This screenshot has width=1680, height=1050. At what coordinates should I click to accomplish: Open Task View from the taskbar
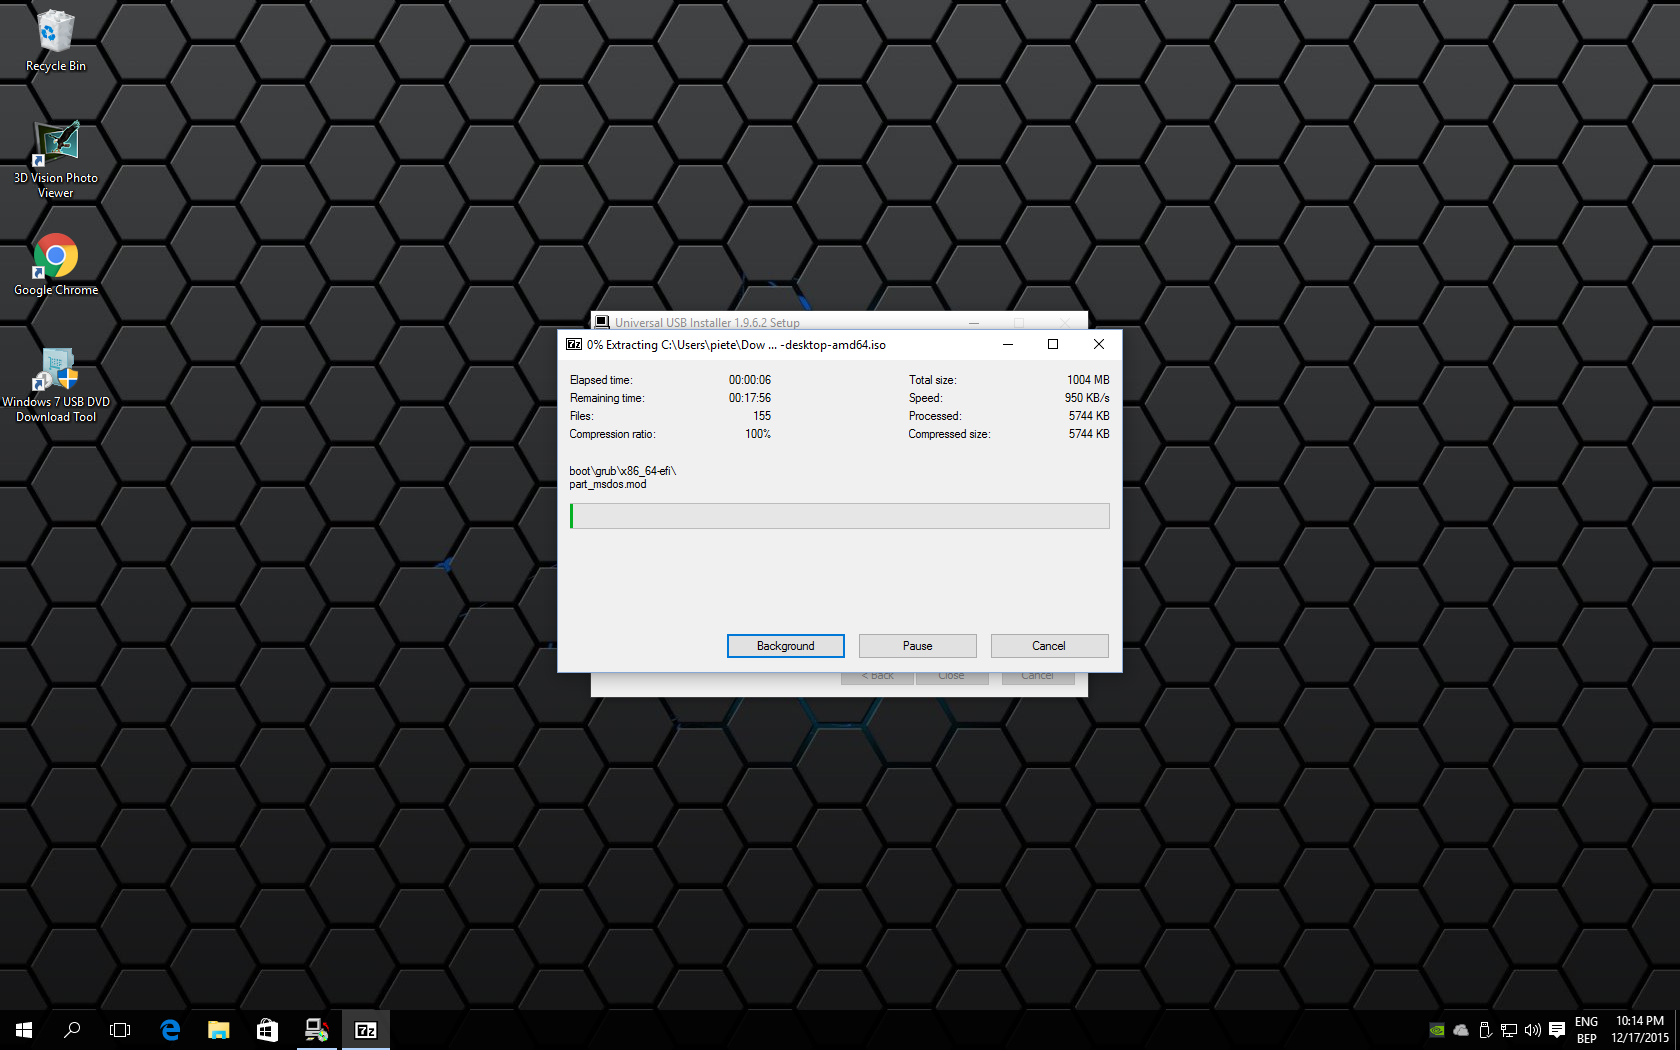[120, 1030]
